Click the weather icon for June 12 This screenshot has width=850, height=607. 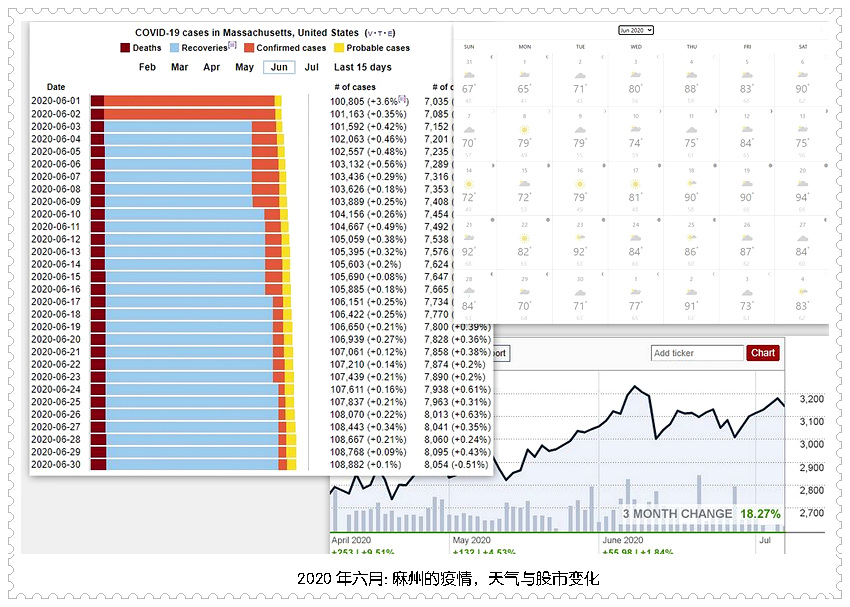coord(747,130)
